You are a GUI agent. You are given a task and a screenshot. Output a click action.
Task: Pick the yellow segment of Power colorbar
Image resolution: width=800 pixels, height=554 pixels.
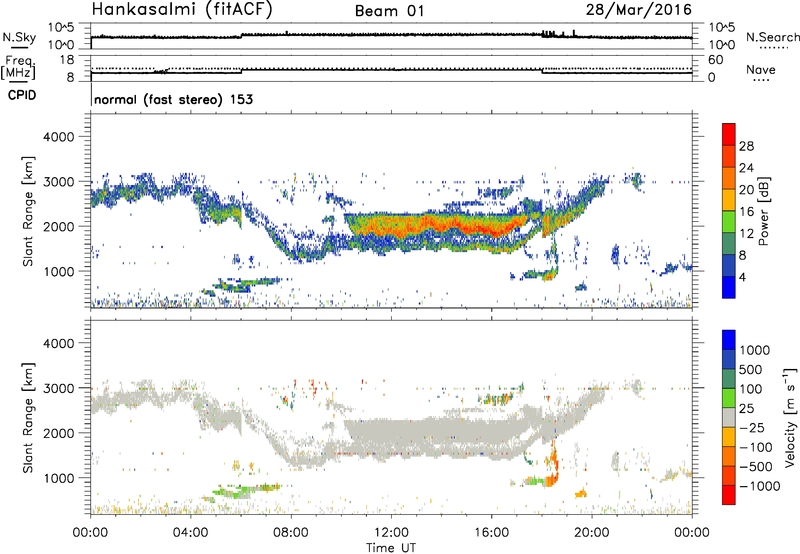point(729,200)
